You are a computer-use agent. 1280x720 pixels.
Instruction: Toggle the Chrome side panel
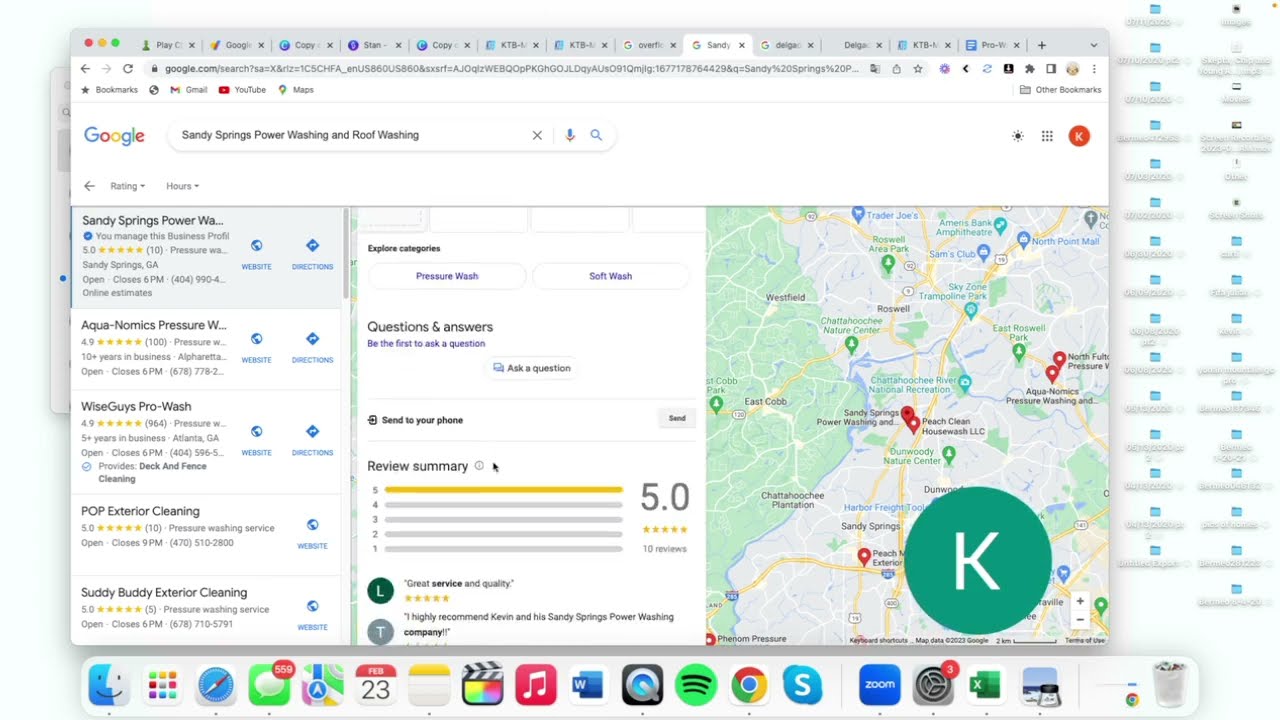pyautogui.click(x=1051, y=69)
